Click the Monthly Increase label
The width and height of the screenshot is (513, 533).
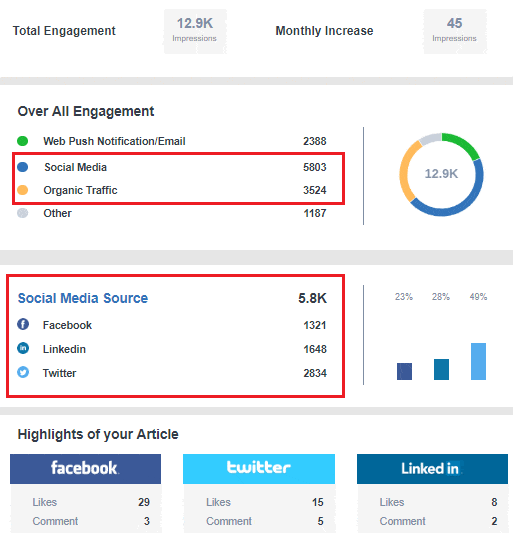click(x=324, y=31)
